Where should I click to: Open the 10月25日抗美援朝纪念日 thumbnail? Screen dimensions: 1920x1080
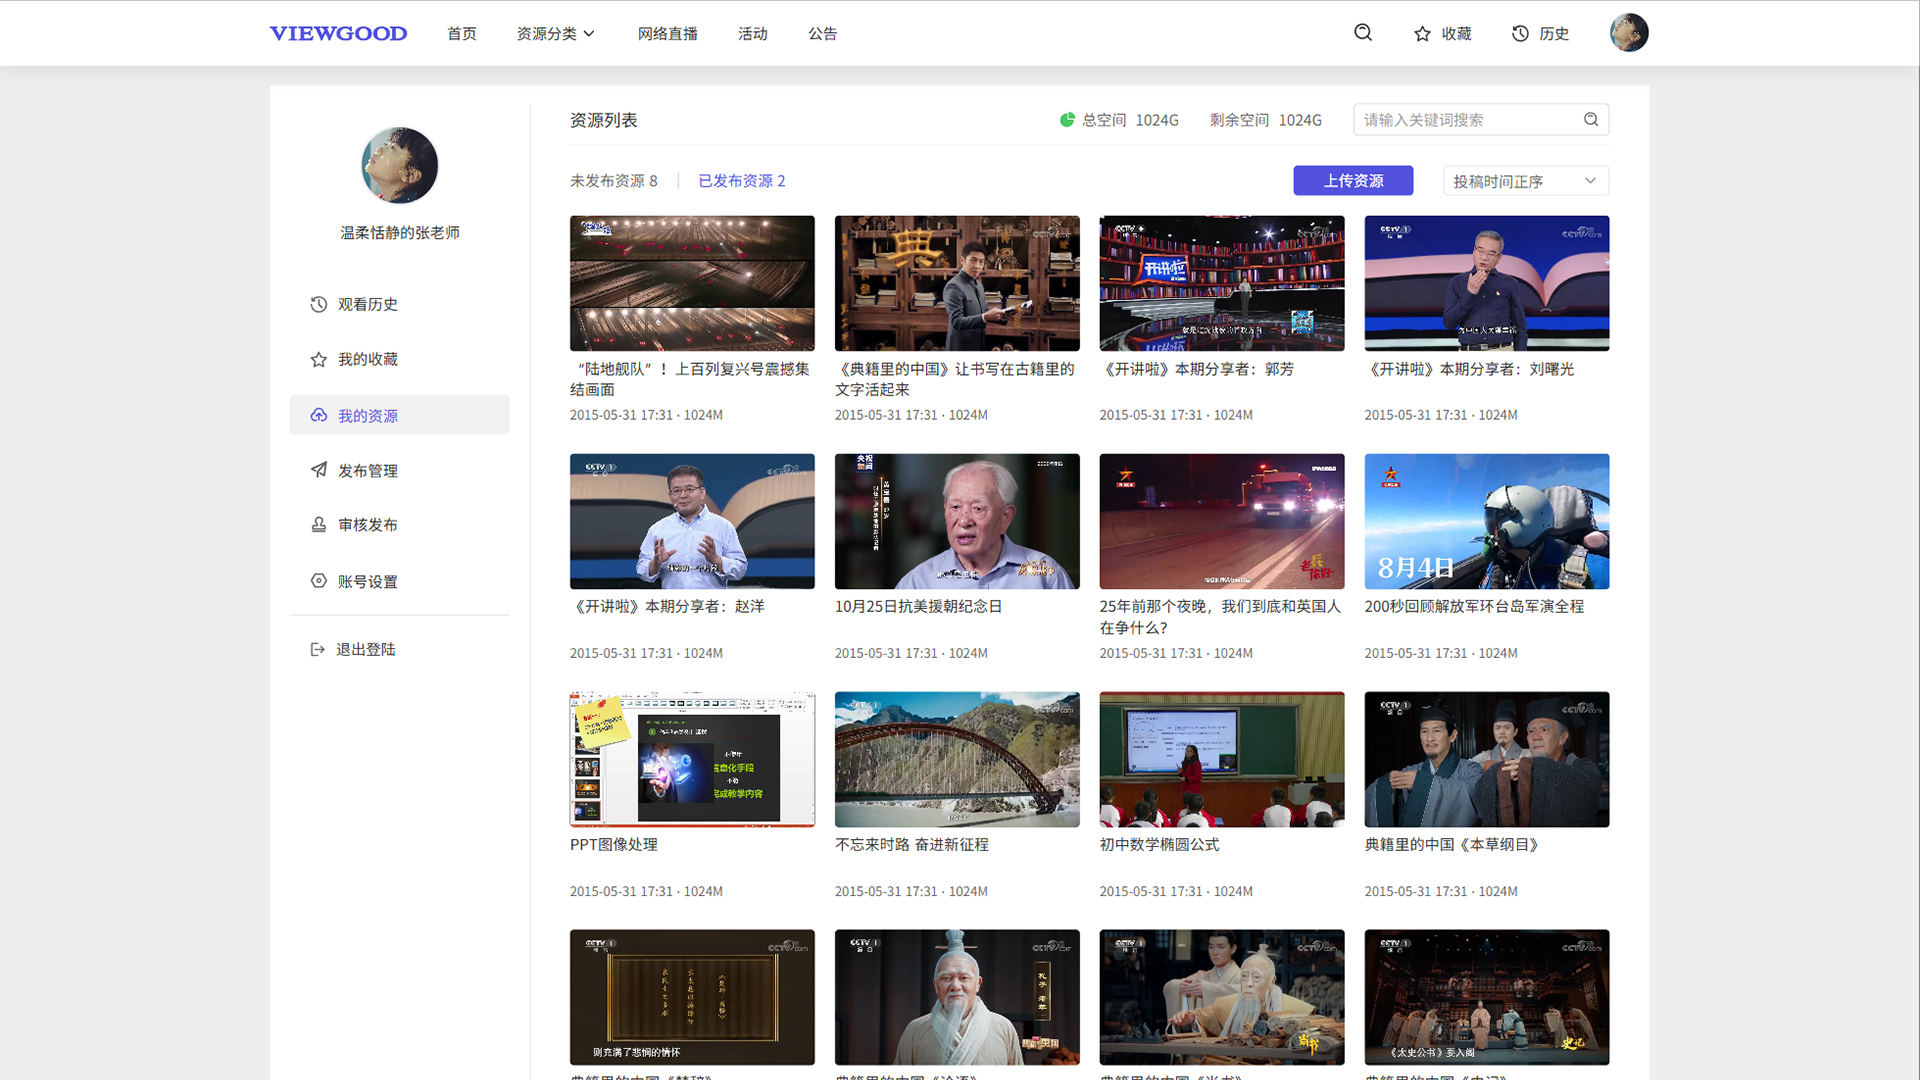pyautogui.click(x=957, y=521)
